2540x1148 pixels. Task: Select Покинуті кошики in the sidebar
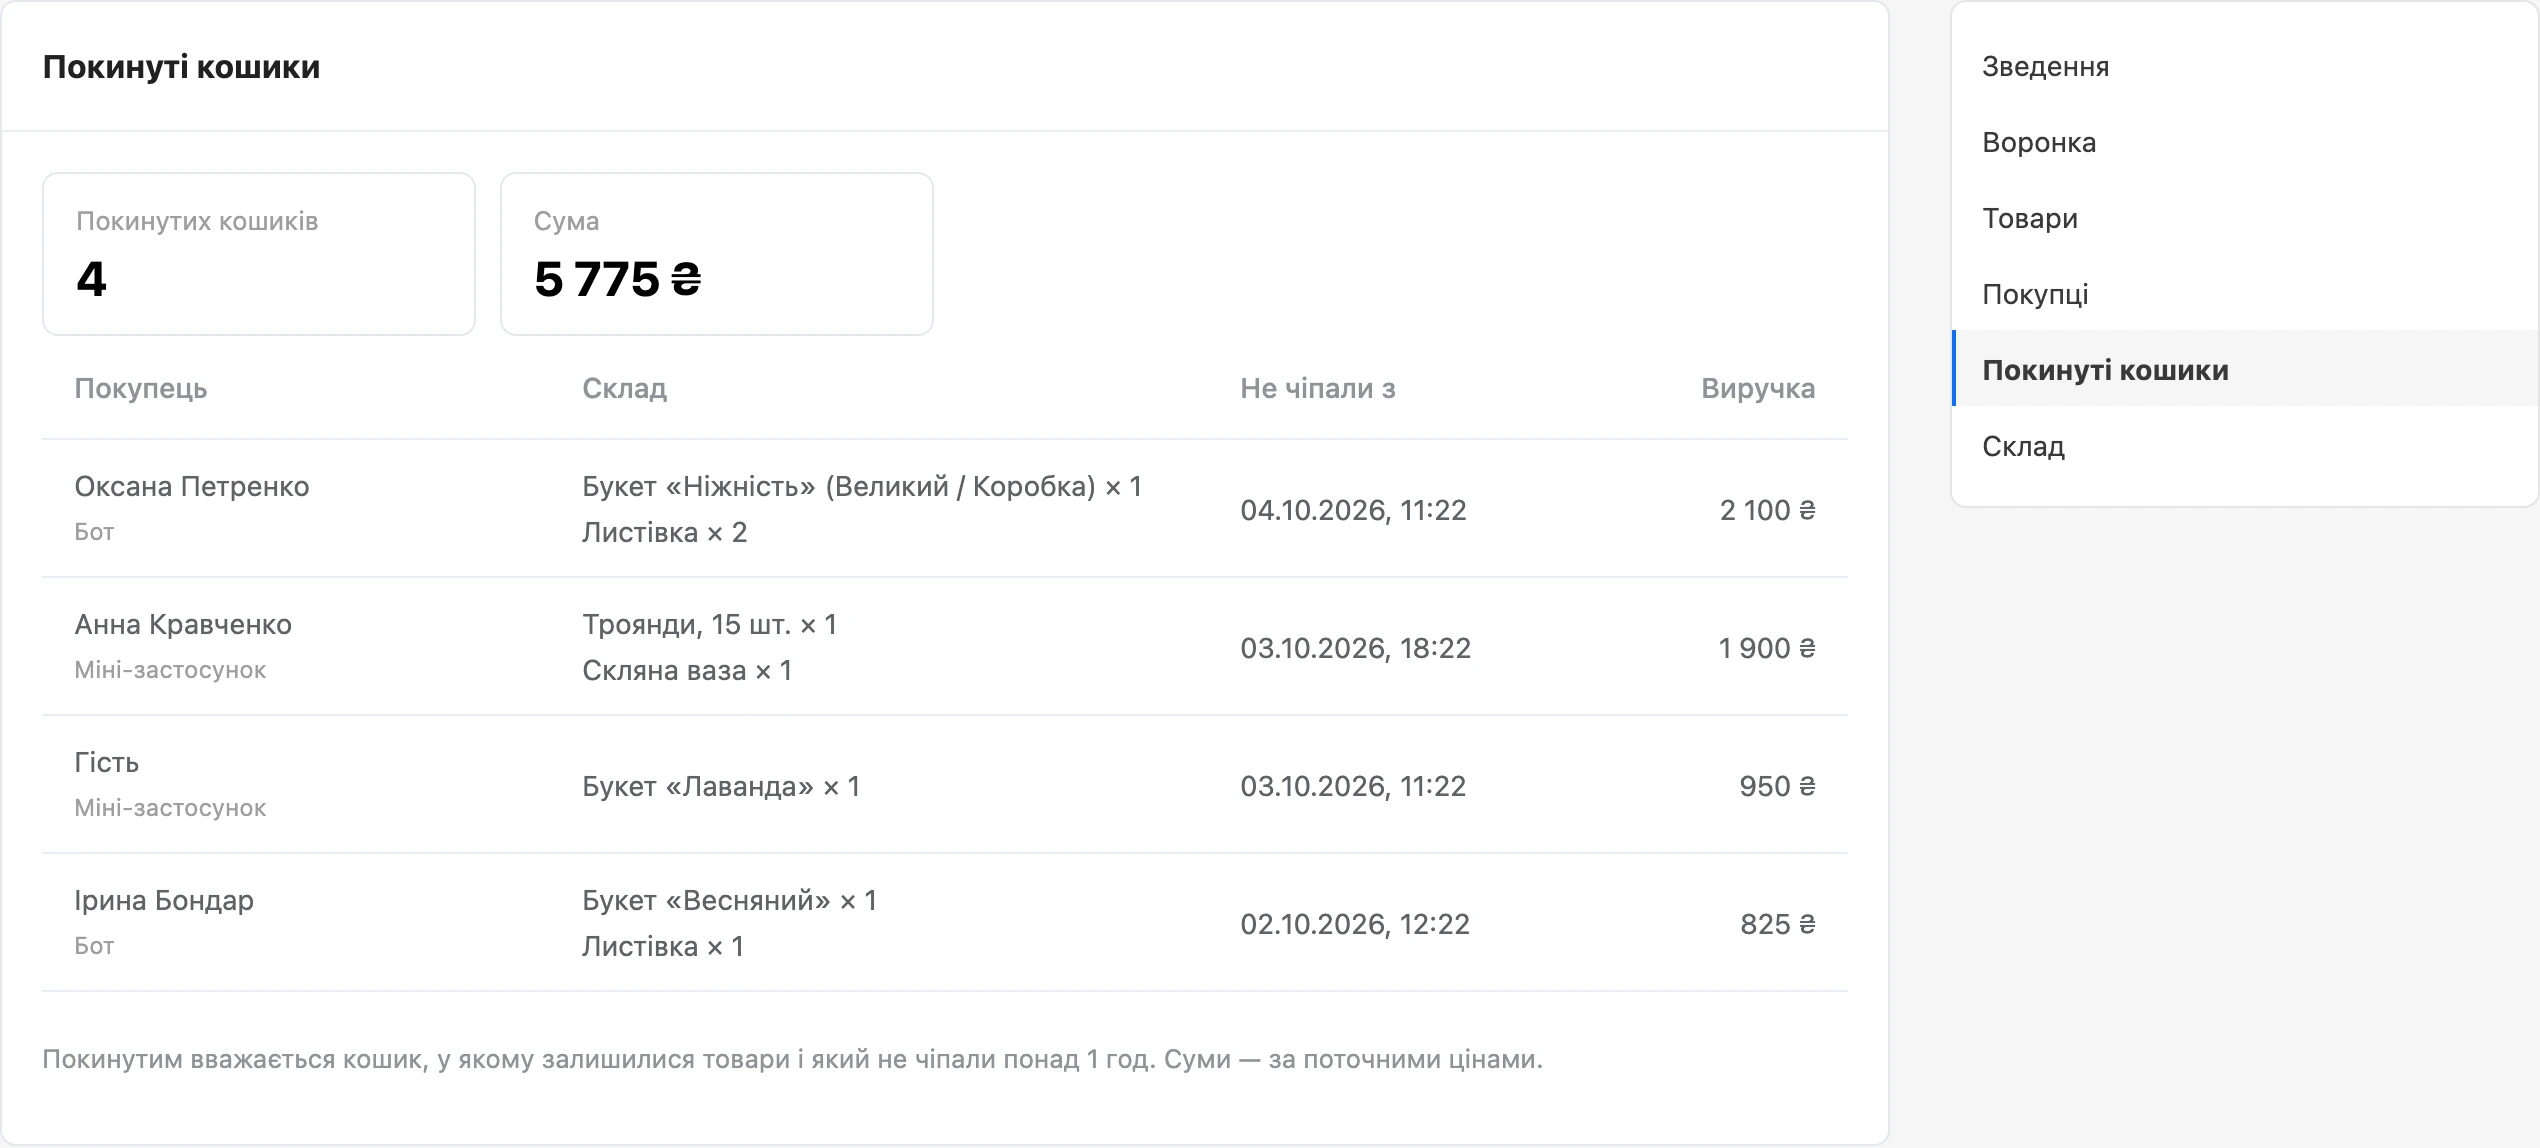click(x=2245, y=369)
